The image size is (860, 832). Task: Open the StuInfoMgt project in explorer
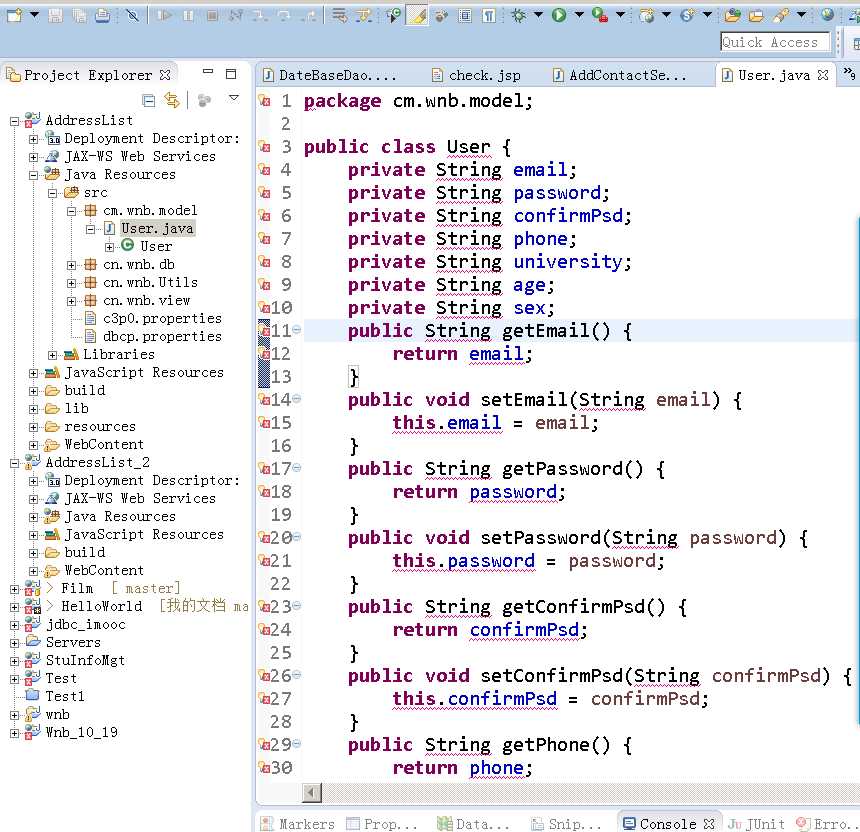[x=84, y=661]
